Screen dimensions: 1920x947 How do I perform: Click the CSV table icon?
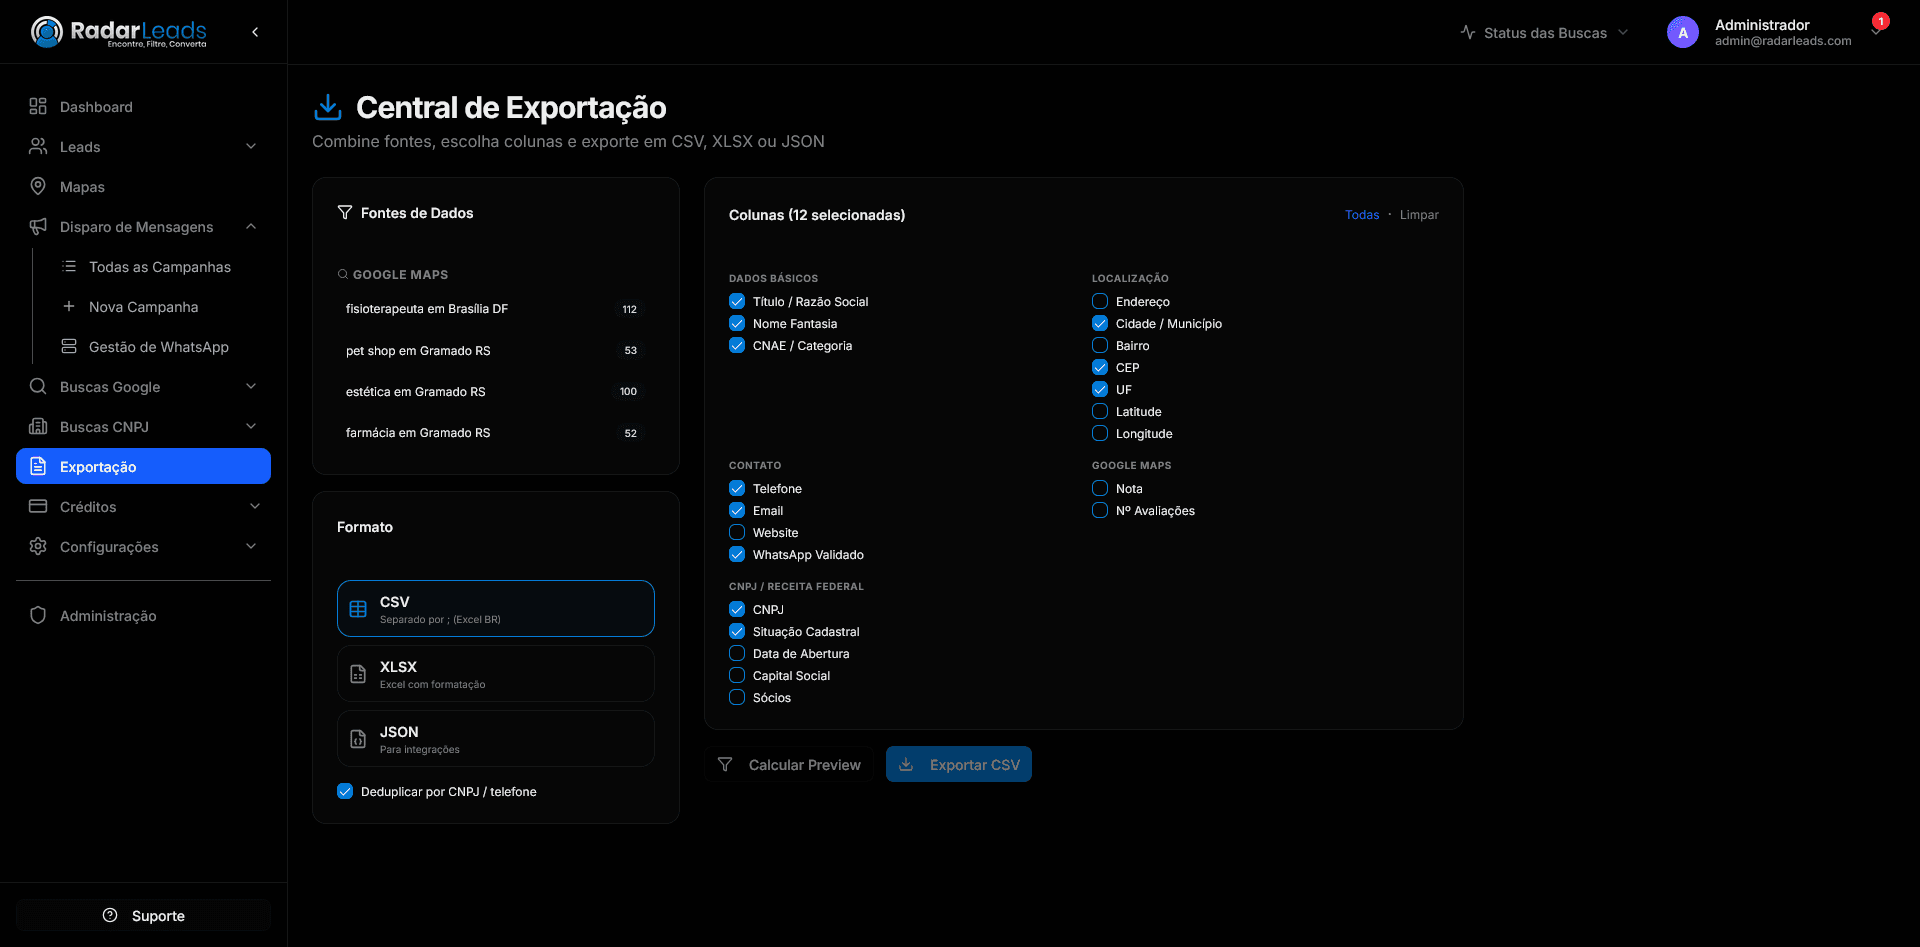pos(358,609)
